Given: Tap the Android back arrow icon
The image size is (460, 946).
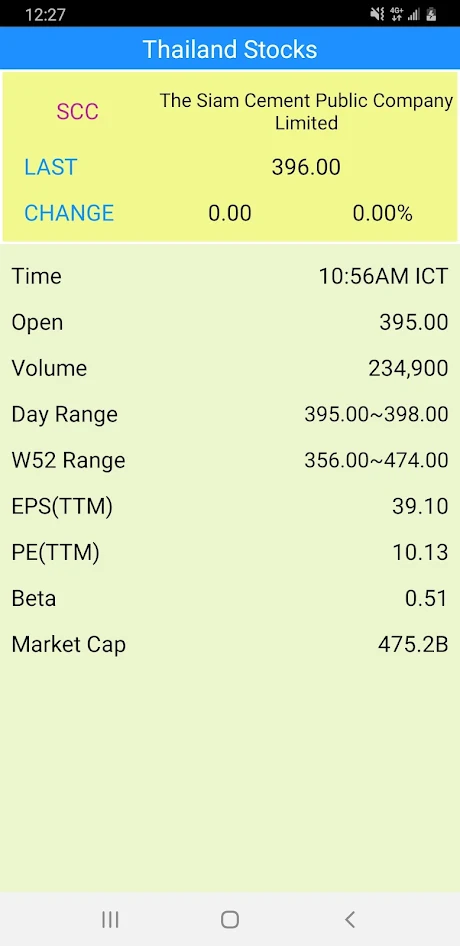Looking at the screenshot, I should pos(350,919).
